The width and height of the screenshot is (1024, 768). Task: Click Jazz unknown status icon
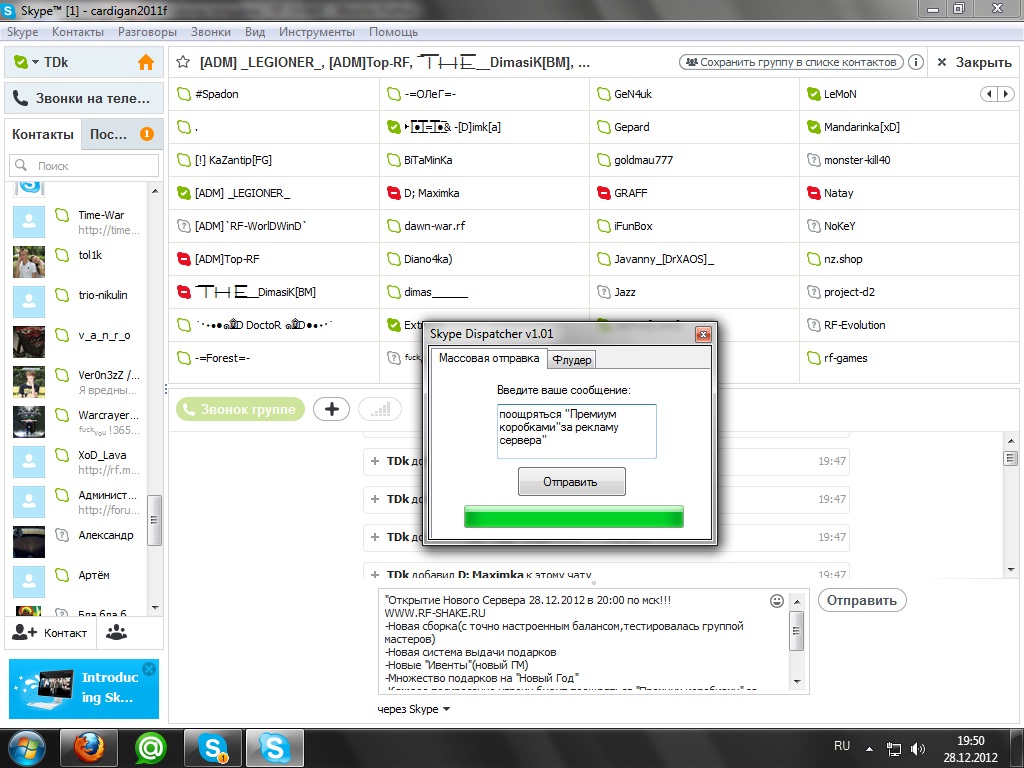pos(603,292)
